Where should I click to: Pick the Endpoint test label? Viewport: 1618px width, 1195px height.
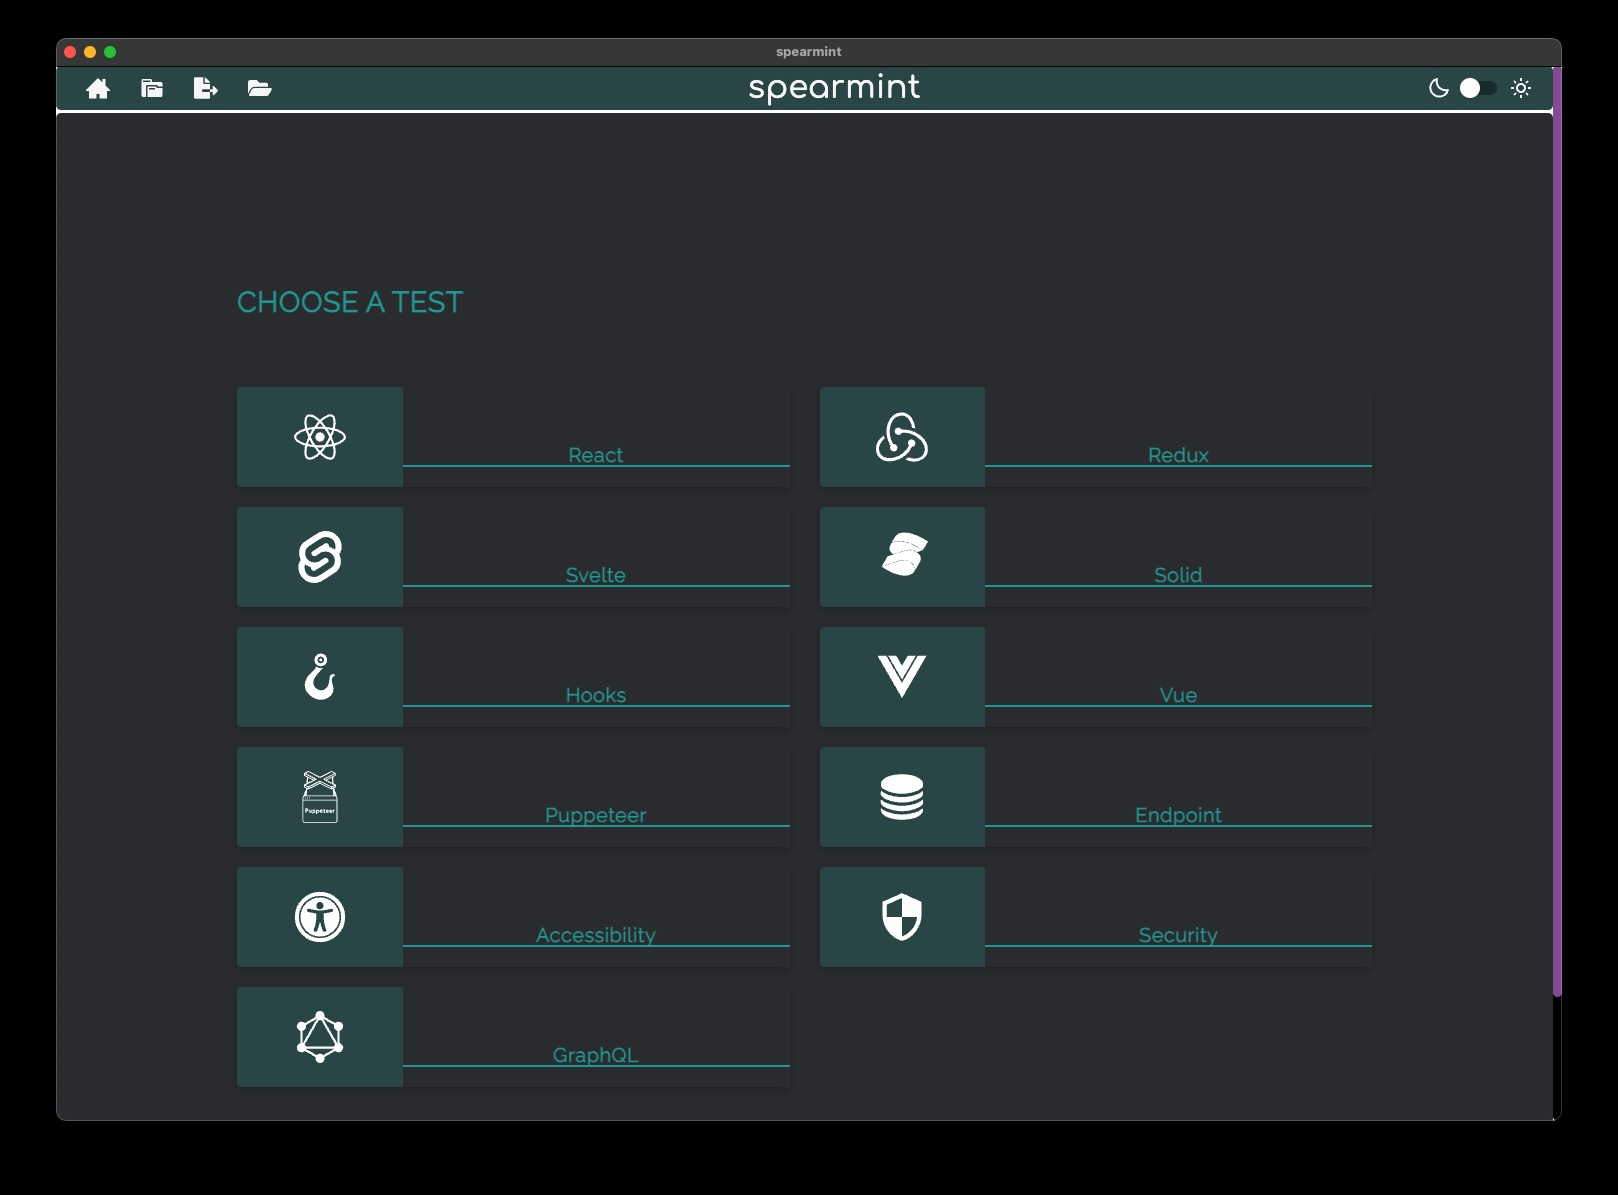click(x=1178, y=815)
